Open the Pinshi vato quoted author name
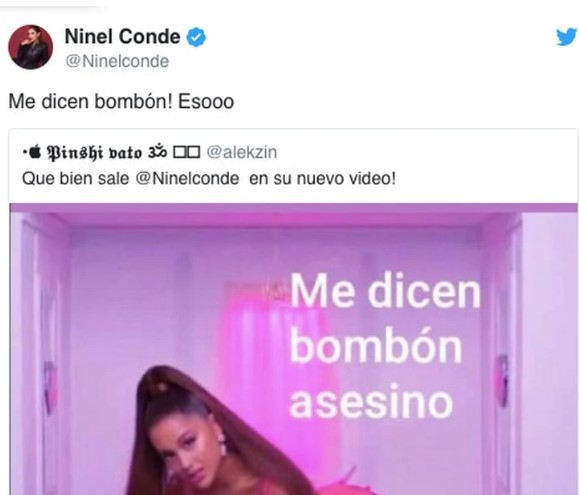 click(x=94, y=152)
